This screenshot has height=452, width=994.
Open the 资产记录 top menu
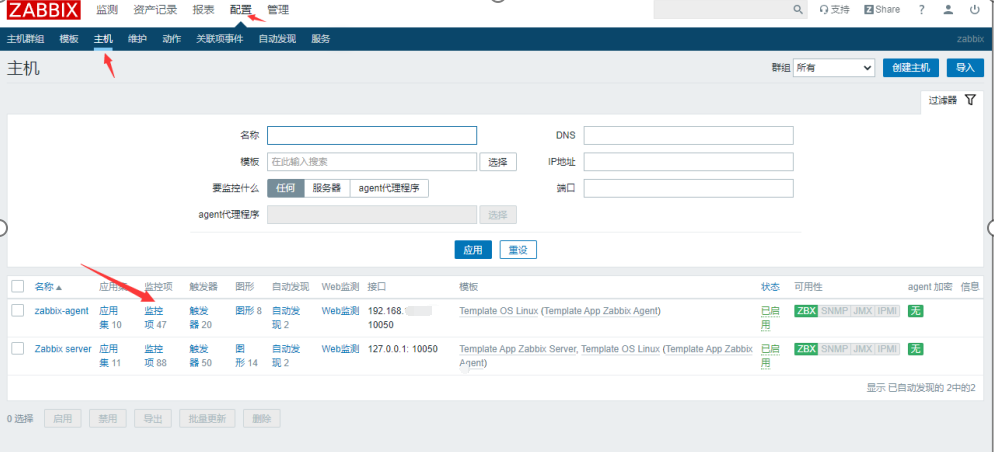point(155,10)
